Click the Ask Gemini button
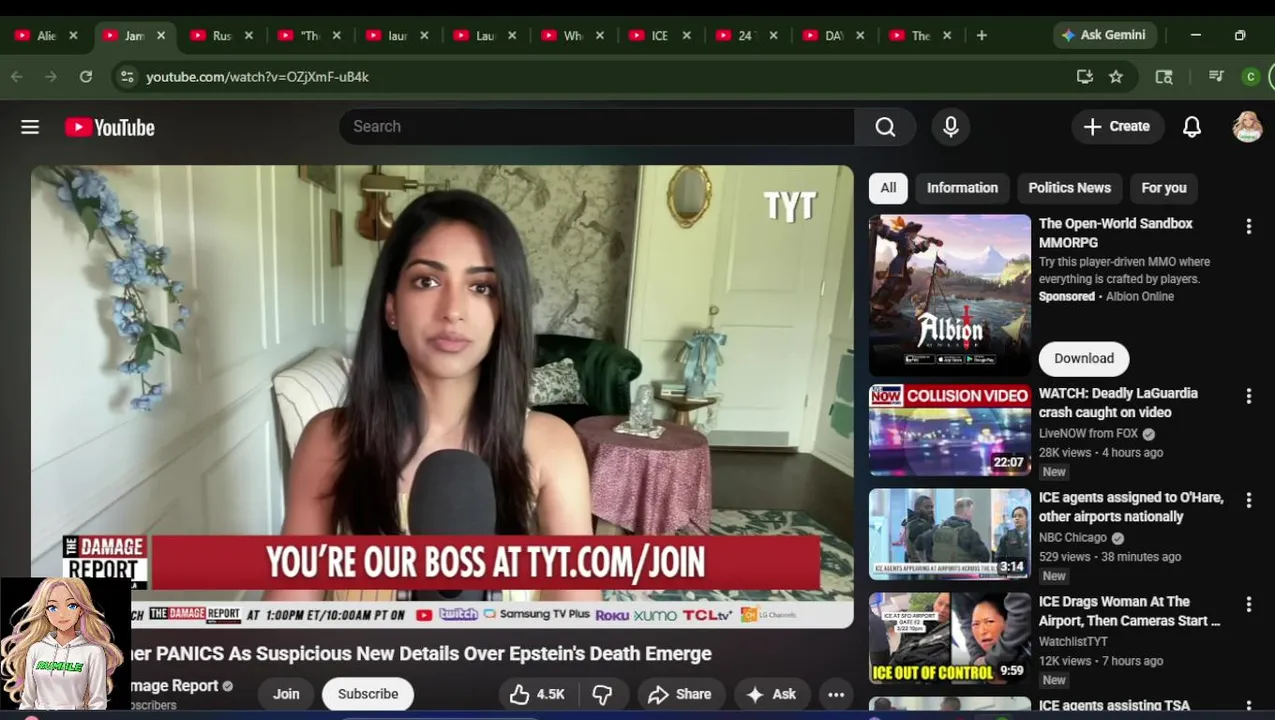Image resolution: width=1275 pixels, height=720 pixels. point(1104,35)
